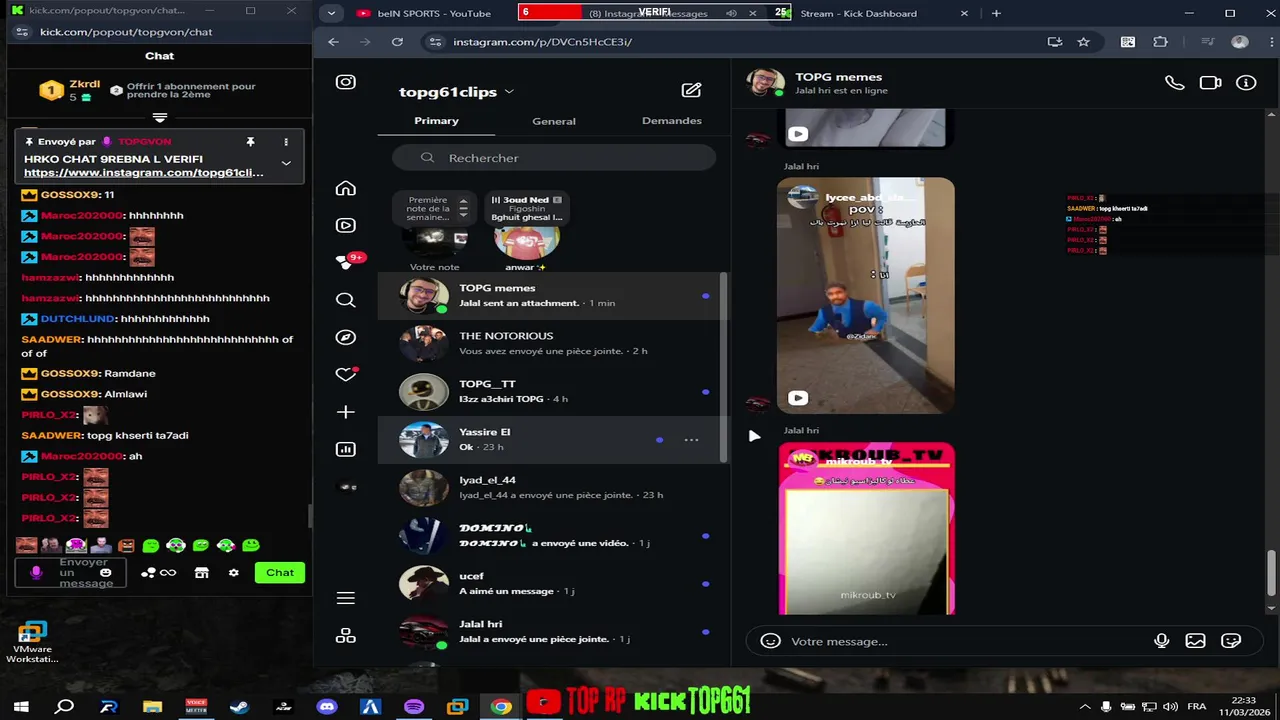Image resolution: width=1280 pixels, height=720 pixels.
Task: Expand the topg61clips account switcher
Action: [x=509, y=91]
